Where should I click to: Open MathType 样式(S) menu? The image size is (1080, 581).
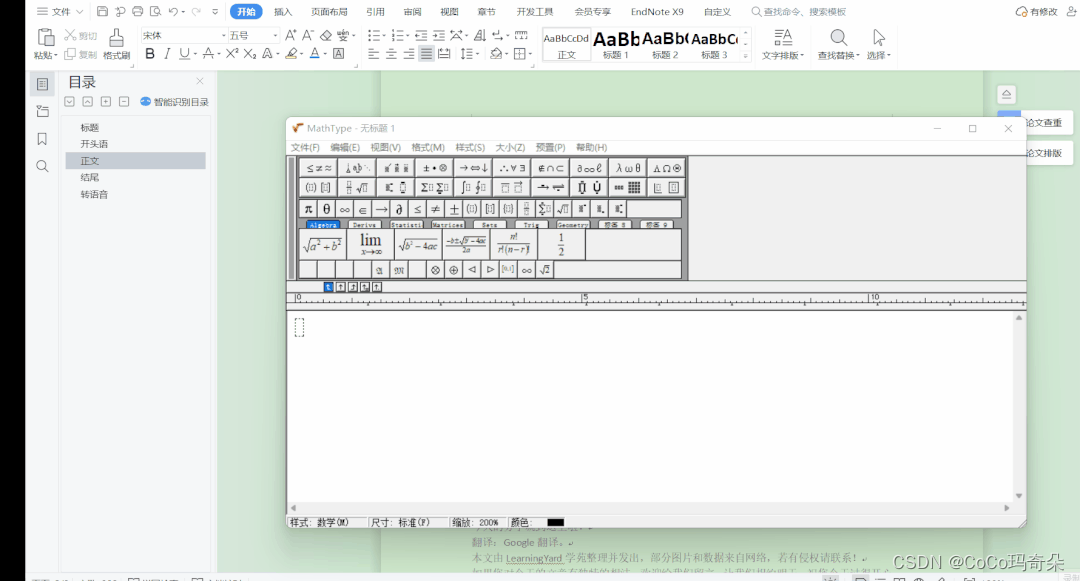(x=470, y=147)
